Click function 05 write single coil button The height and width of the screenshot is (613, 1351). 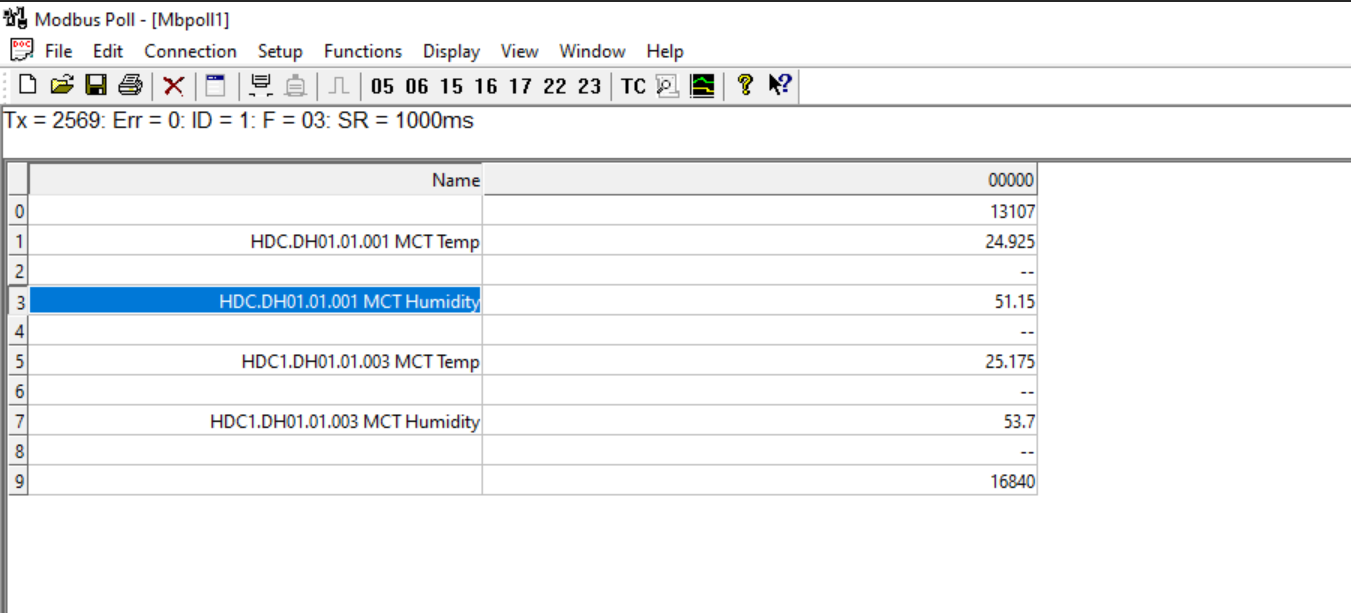[x=382, y=86]
